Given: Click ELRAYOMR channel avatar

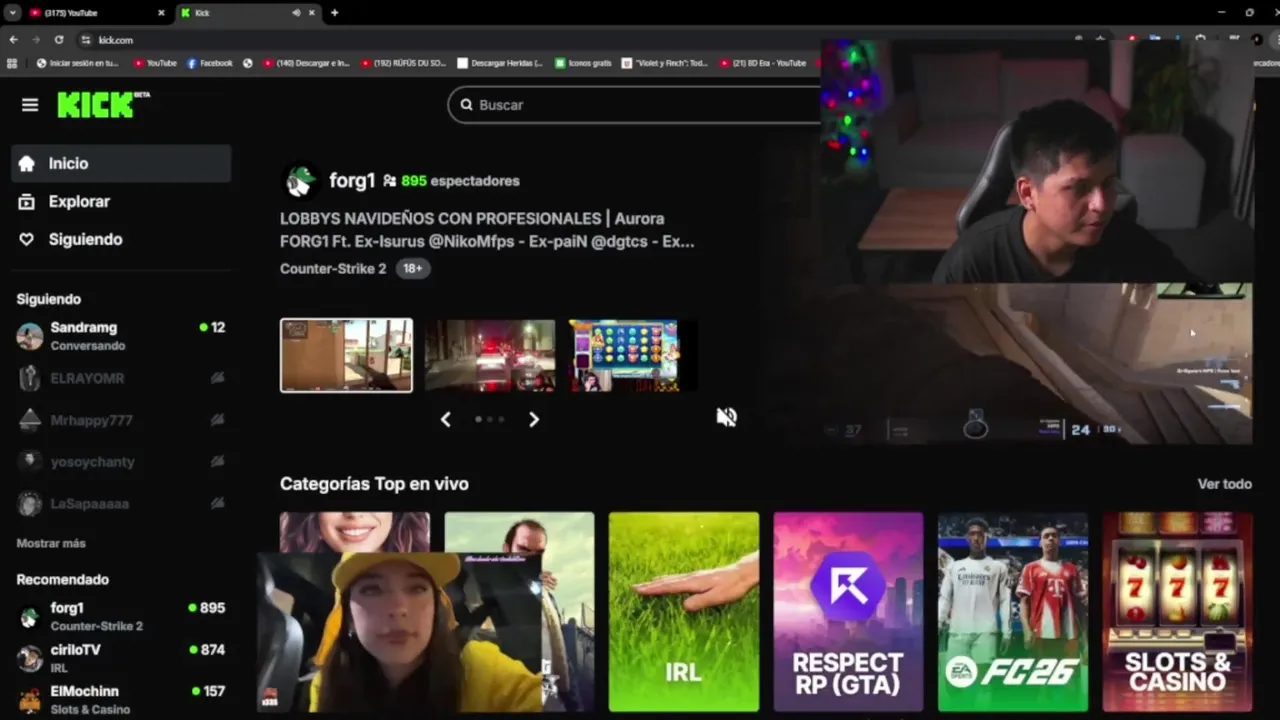Looking at the screenshot, I should [30, 378].
